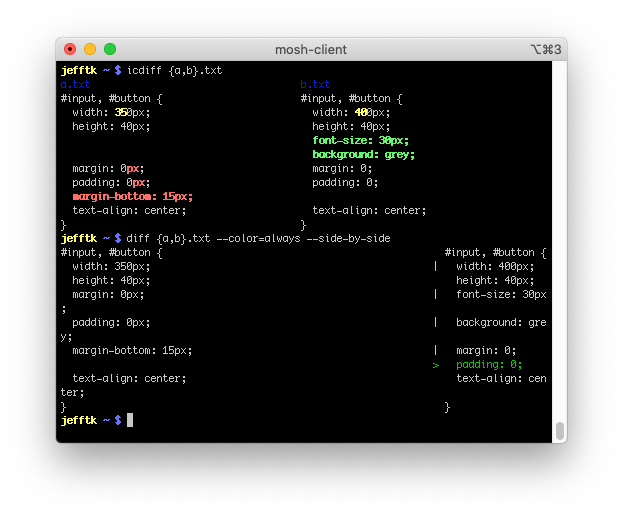This screenshot has width=623, height=517.
Task: Click the block cursor at the last prompt
Action: pyautogui.click(x=130, y=421)
